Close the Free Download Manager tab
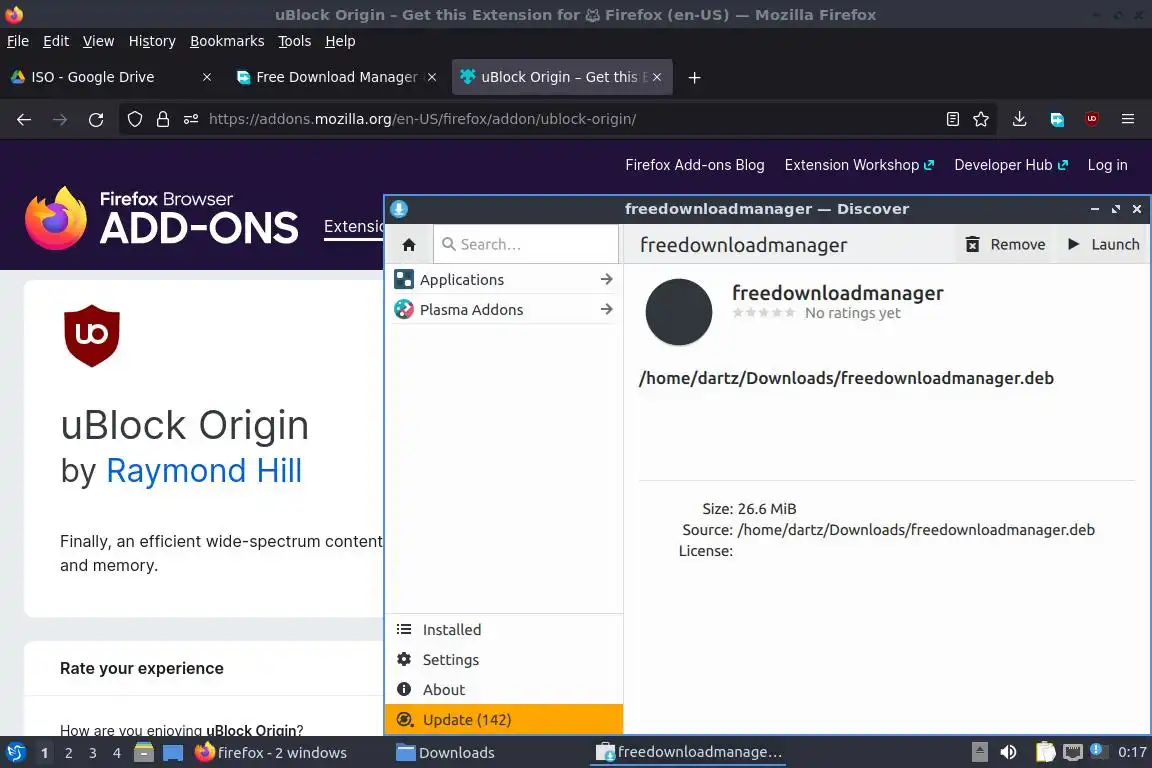1152x768 pixels. pos(432,77)
